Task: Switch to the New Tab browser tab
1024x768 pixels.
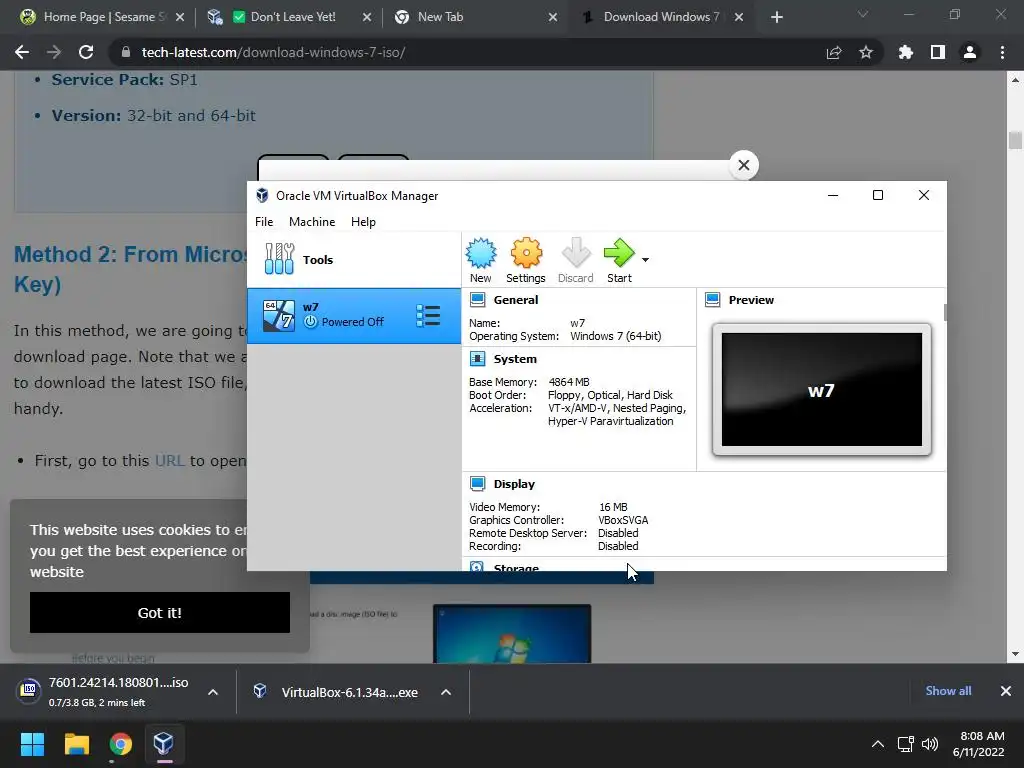Action: [x=475, y=17]
